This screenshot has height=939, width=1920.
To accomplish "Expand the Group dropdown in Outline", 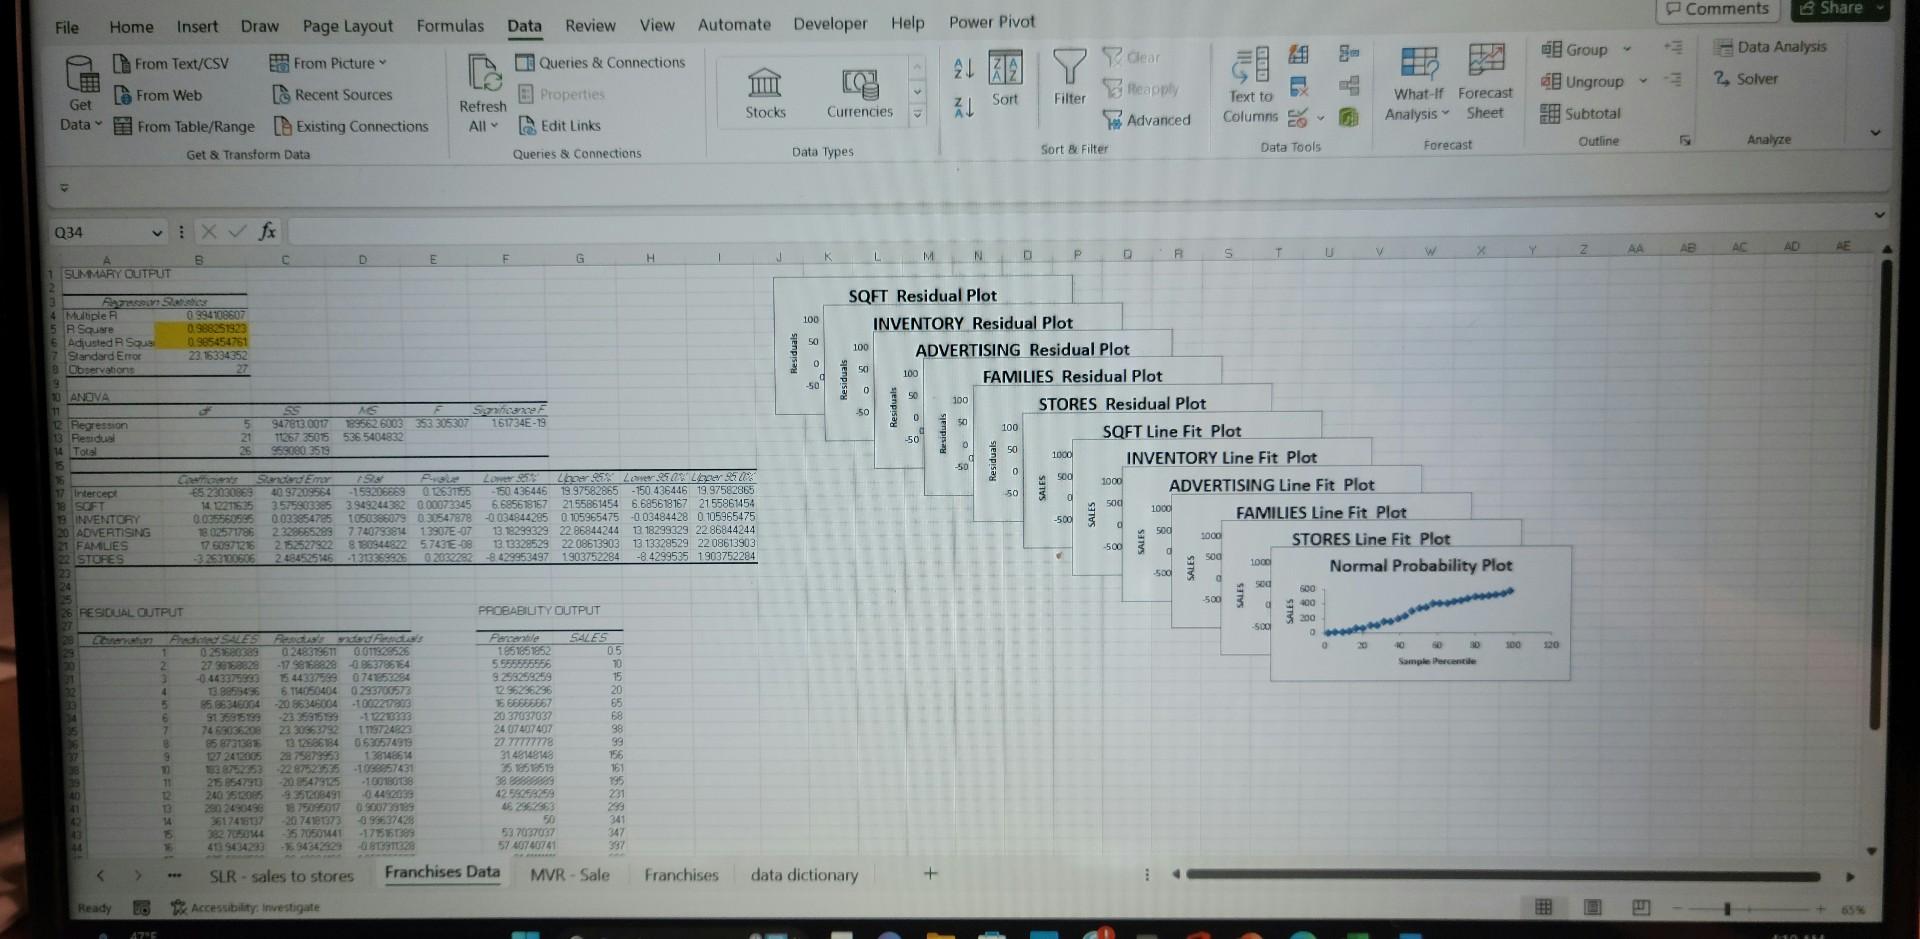I will point(1625,50).
